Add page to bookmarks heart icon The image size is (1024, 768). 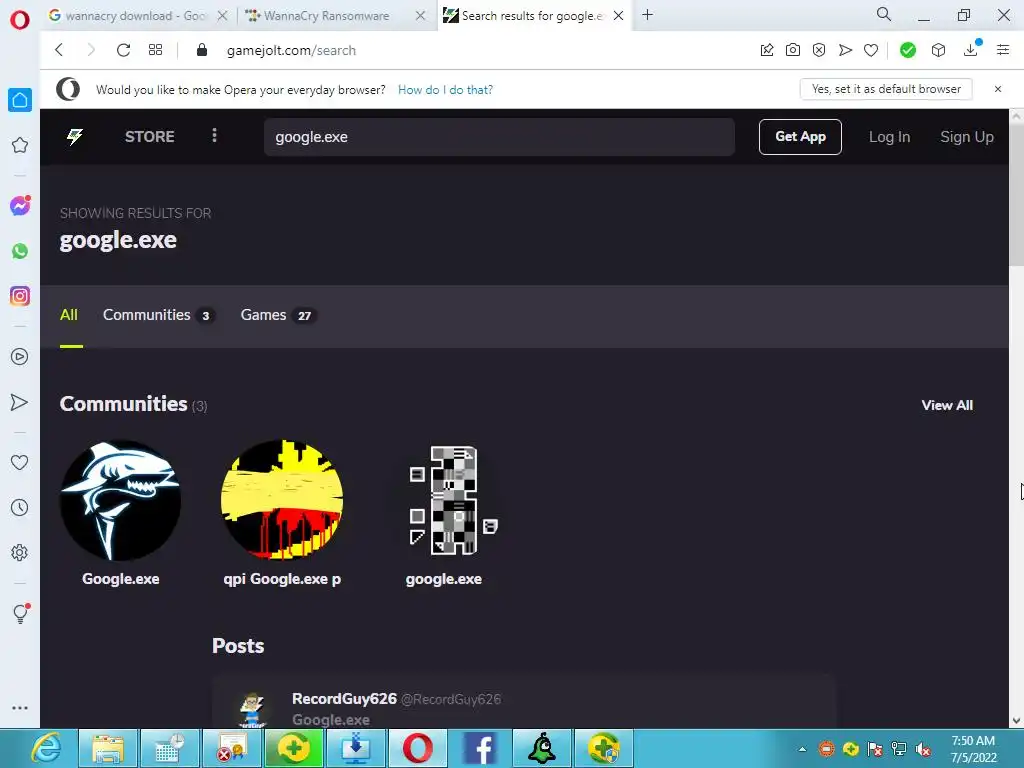(x=871, y=50)
